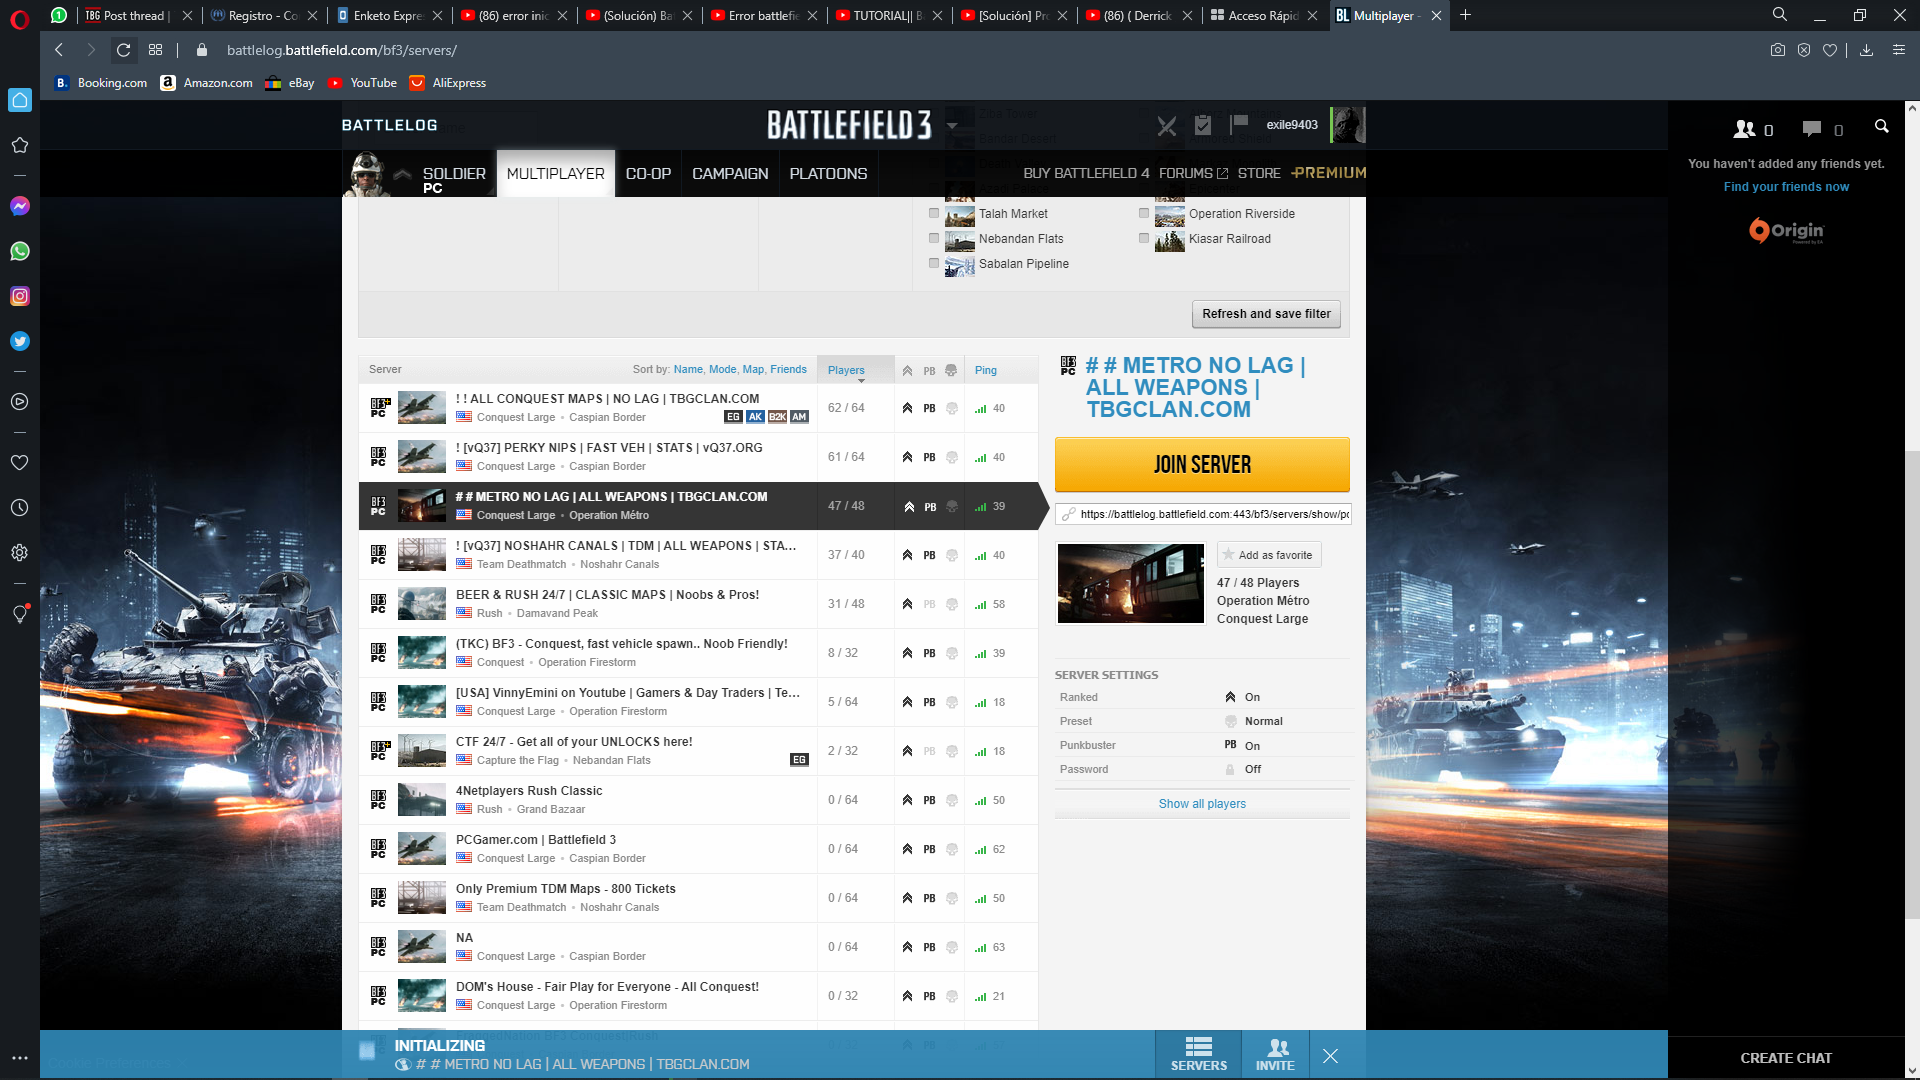Open Messenger in the Opera sidebar
The image size is (1920, 1080).
19,206
